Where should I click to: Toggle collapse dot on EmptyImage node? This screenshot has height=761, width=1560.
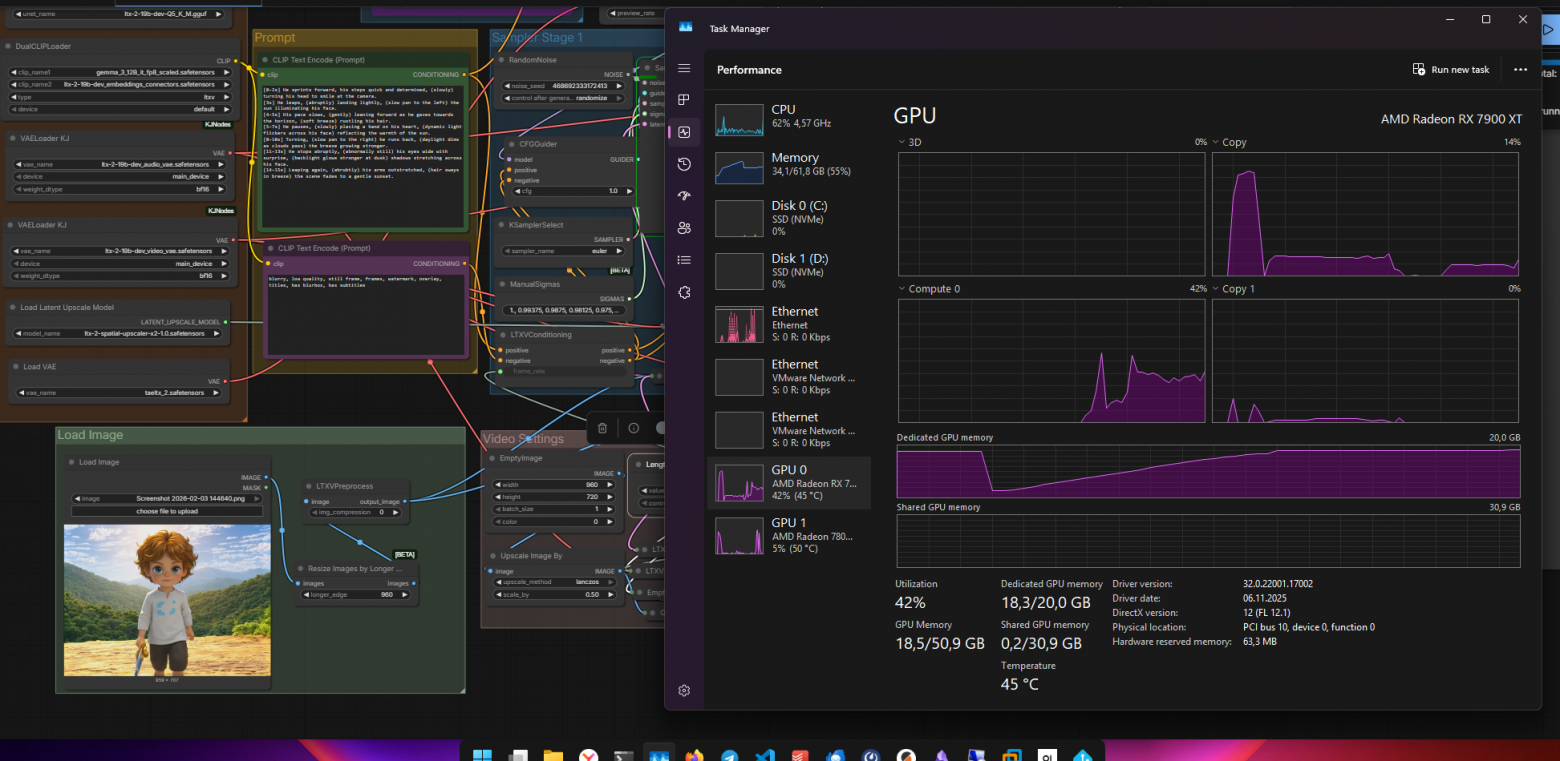tap(492, 458)
